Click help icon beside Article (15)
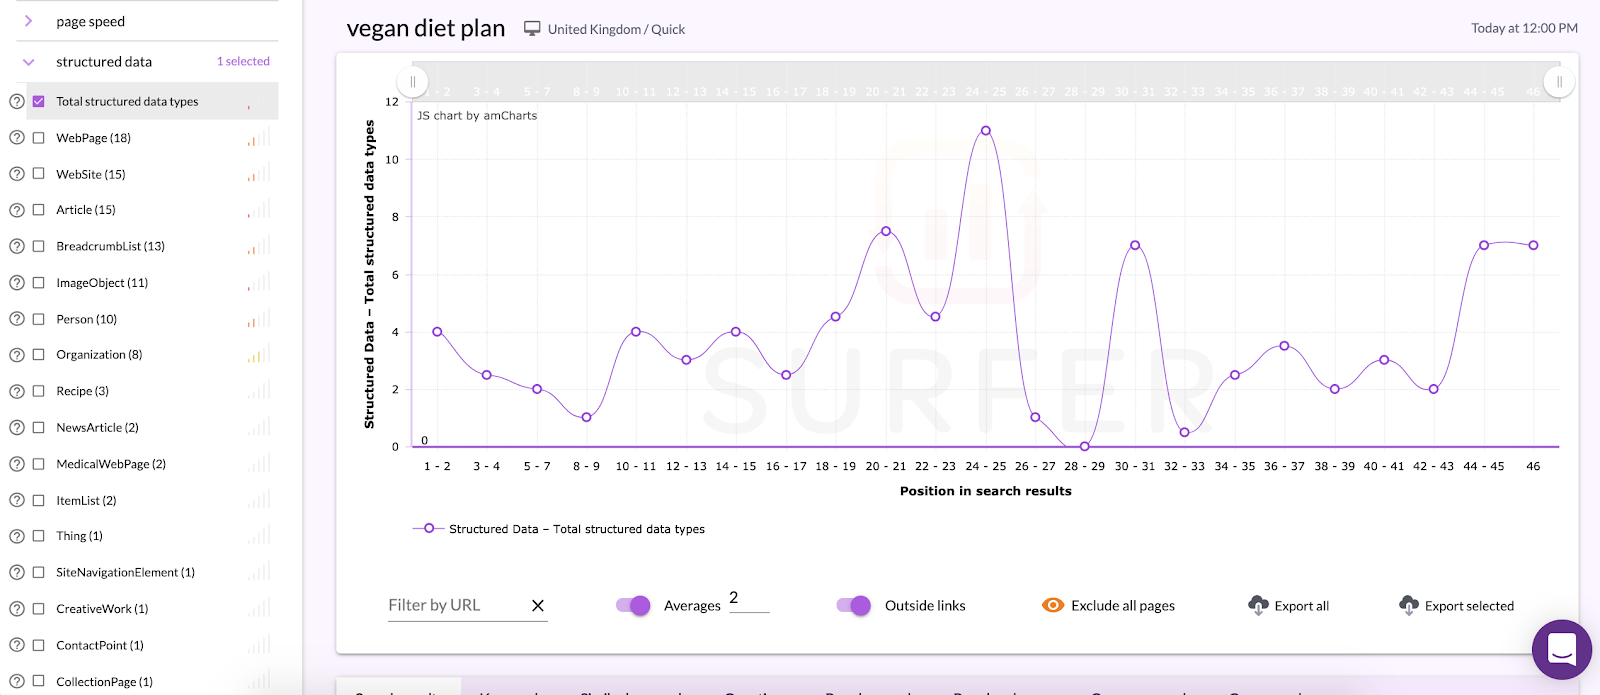This screenshot has width=1600, height=695. click(17, 210)
